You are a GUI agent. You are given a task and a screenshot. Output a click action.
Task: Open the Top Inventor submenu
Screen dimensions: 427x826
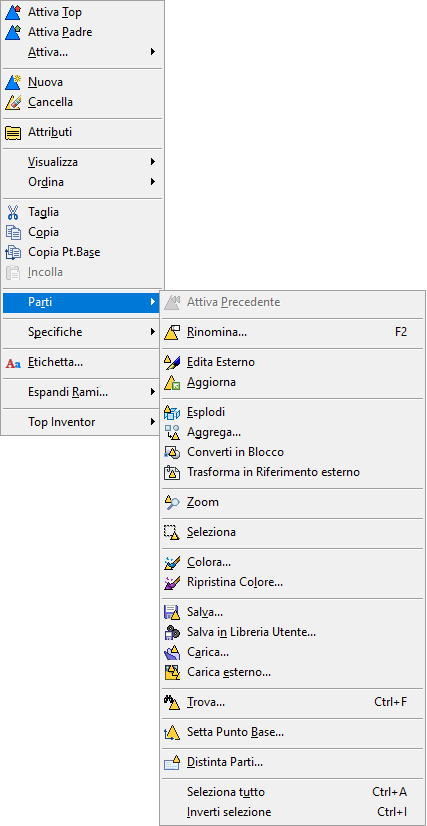tap(81, 422)
